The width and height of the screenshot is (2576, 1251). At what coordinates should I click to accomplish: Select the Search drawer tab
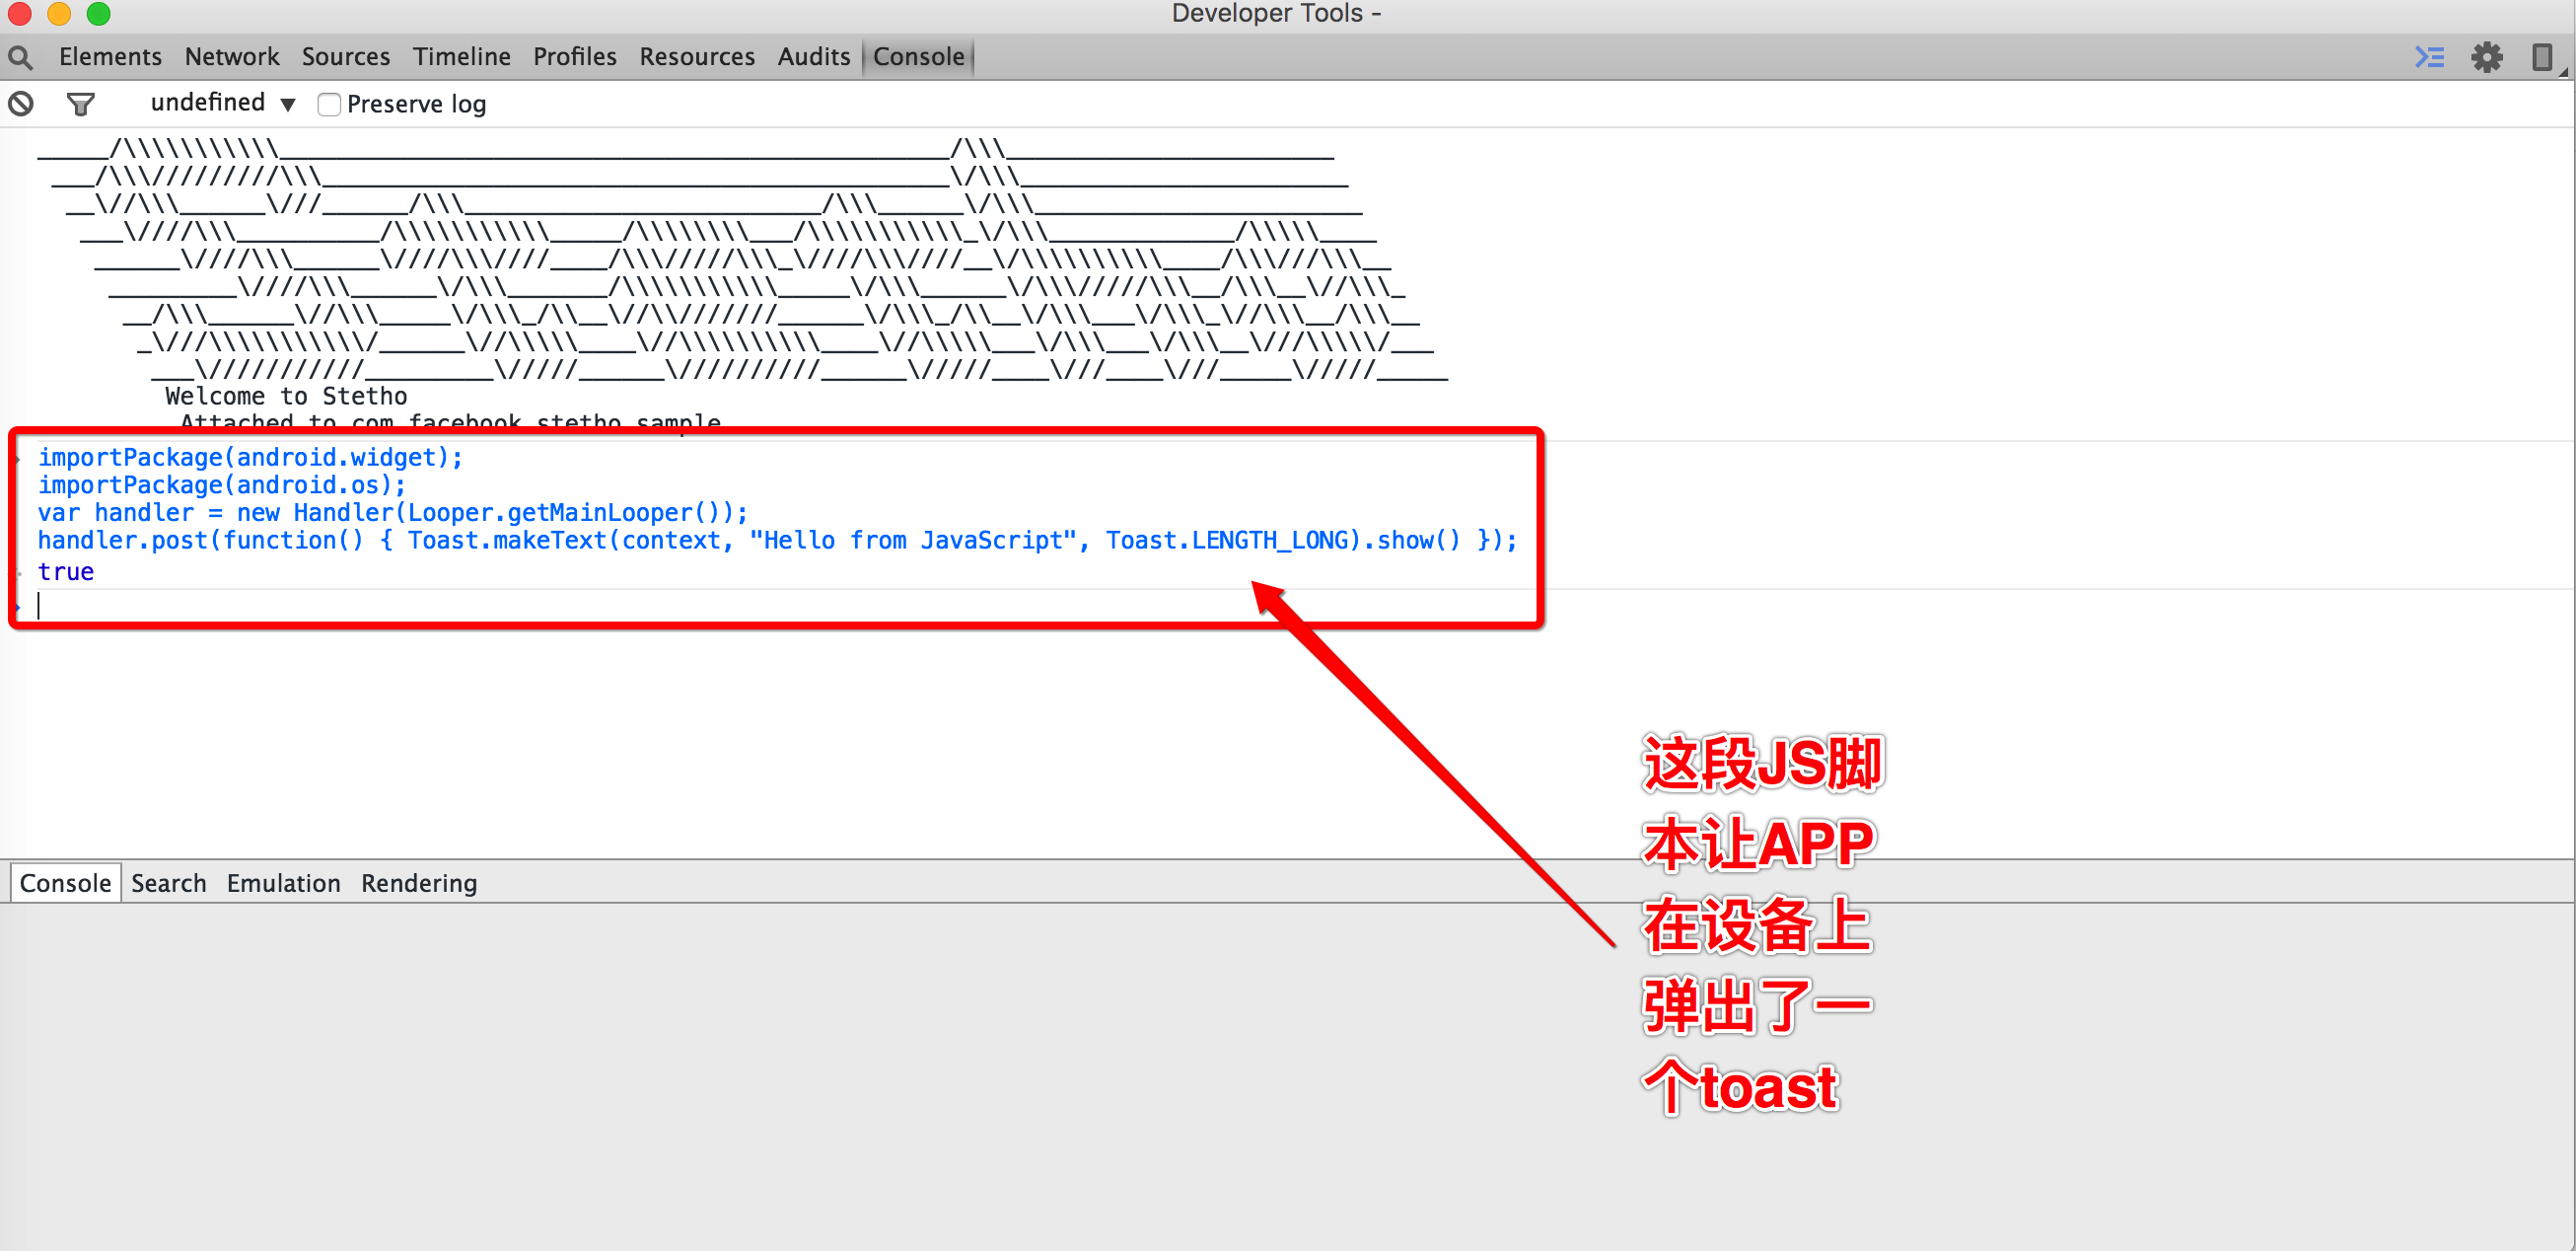click(169, 883)
